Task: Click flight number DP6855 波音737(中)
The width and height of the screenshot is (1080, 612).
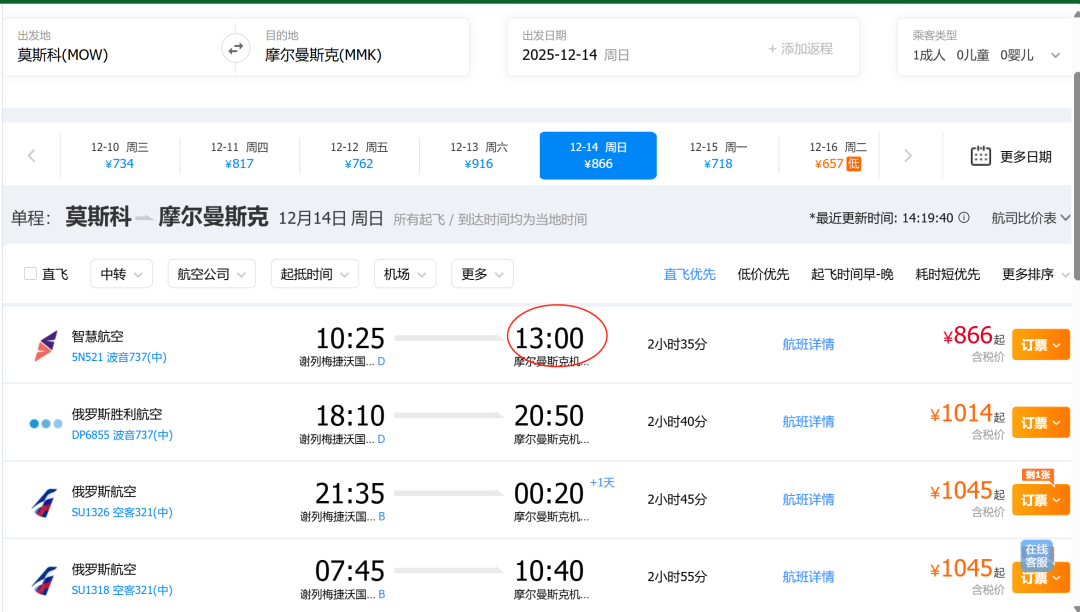Action: tap(122, 435)
